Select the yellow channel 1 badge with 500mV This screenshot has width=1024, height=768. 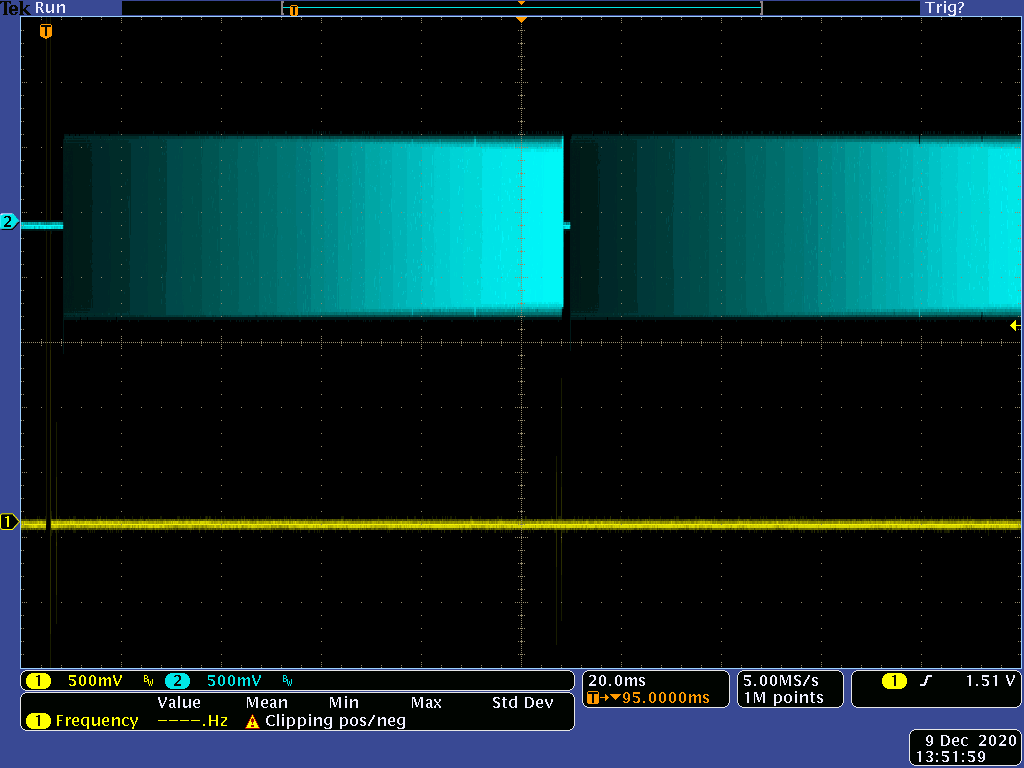tap(38, 681)
